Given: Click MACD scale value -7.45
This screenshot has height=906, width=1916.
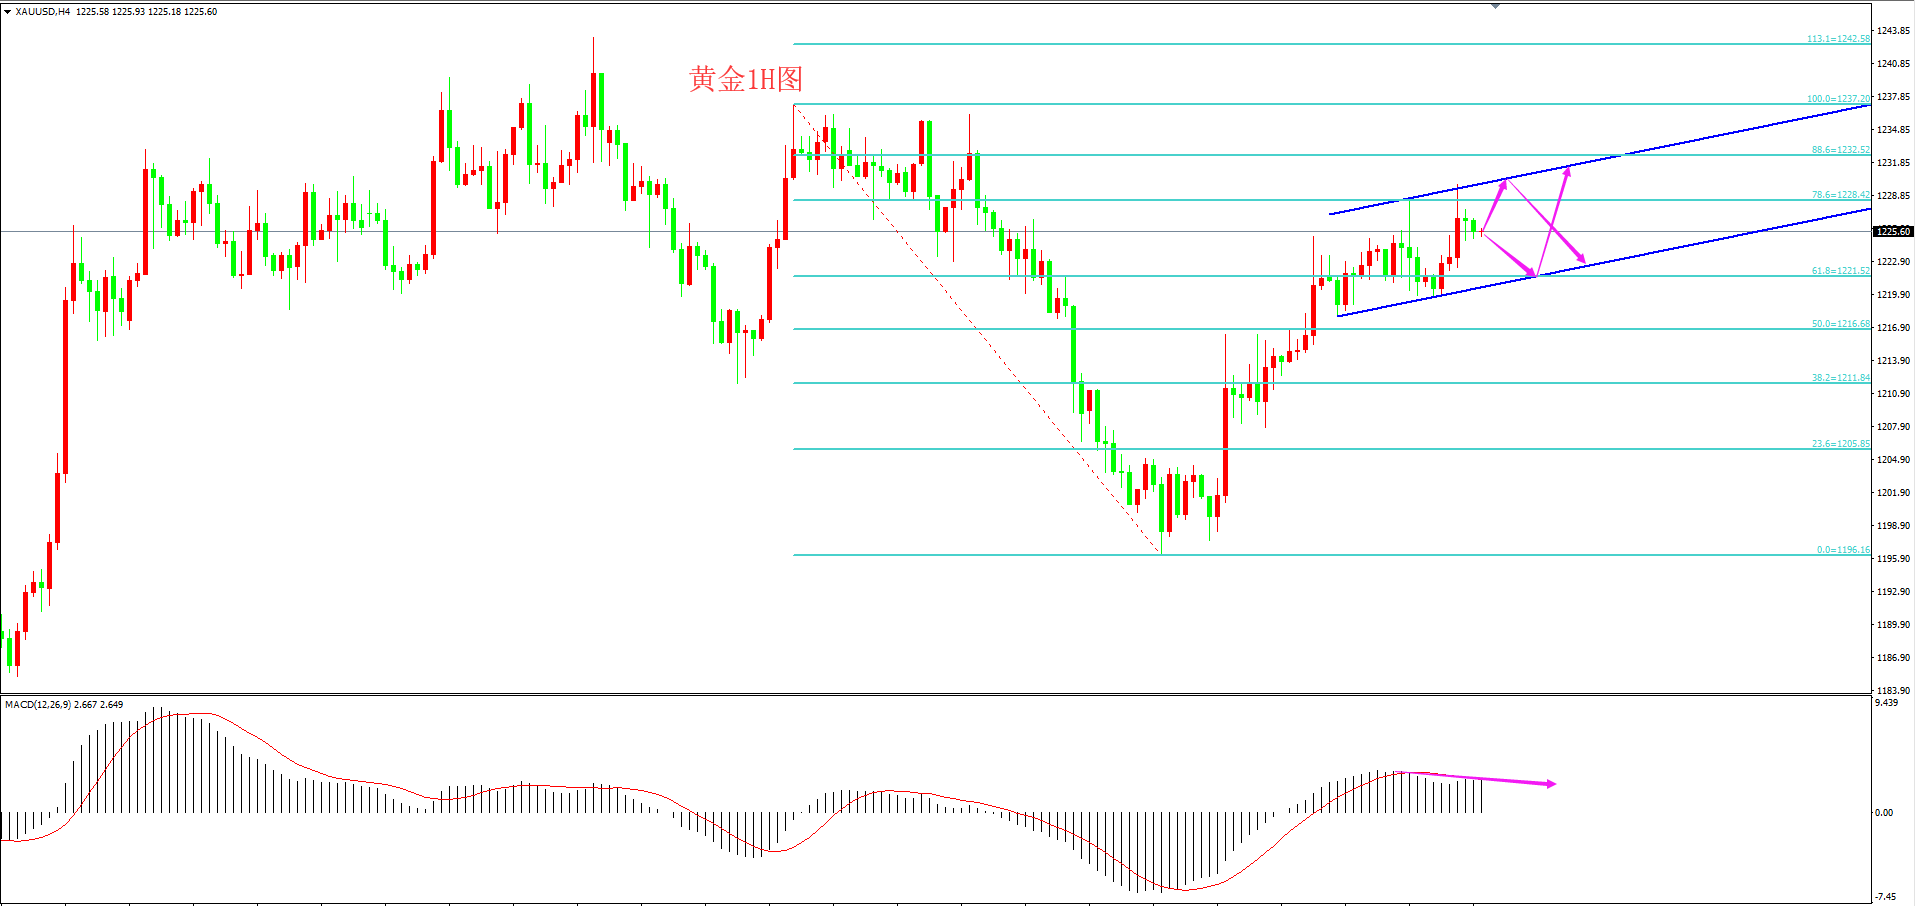Looking at the screenshot, I should (1885, 897).
